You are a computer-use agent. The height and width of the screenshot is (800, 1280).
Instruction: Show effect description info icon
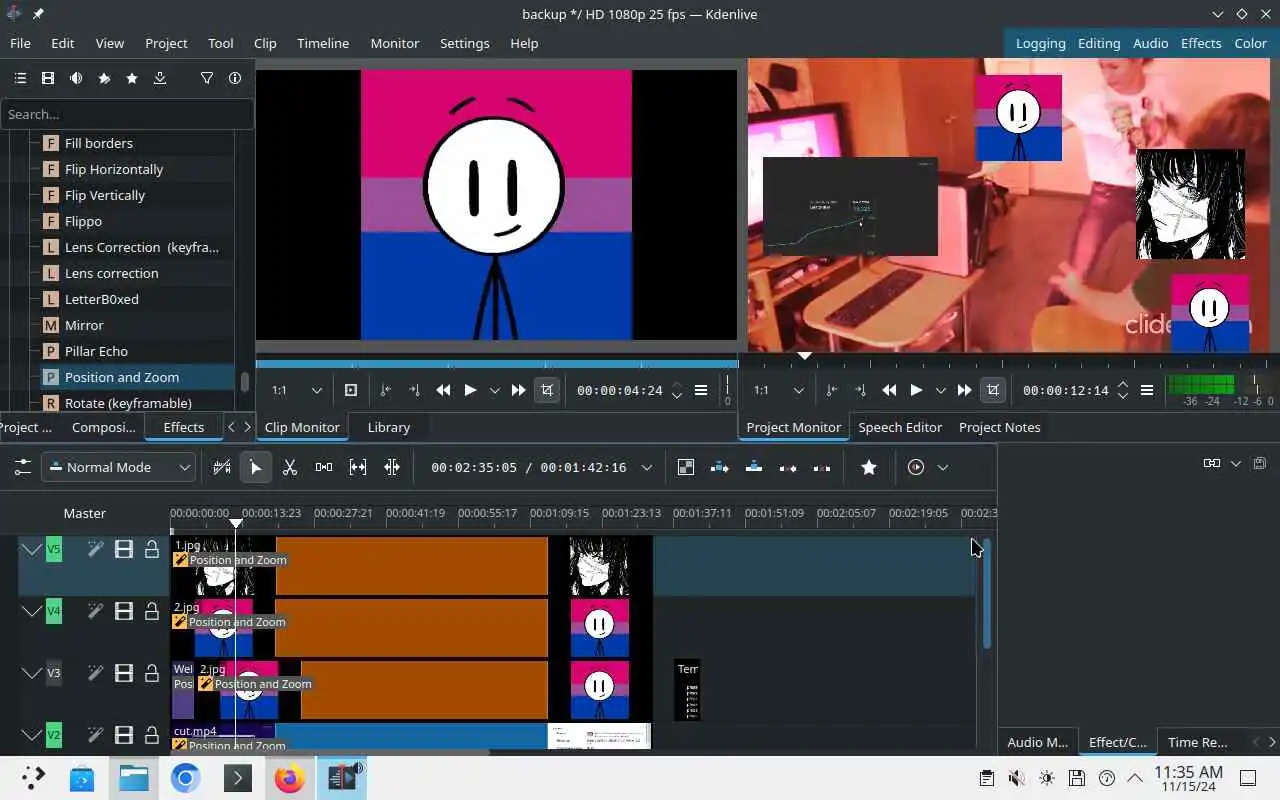click(x=235, y=78)
